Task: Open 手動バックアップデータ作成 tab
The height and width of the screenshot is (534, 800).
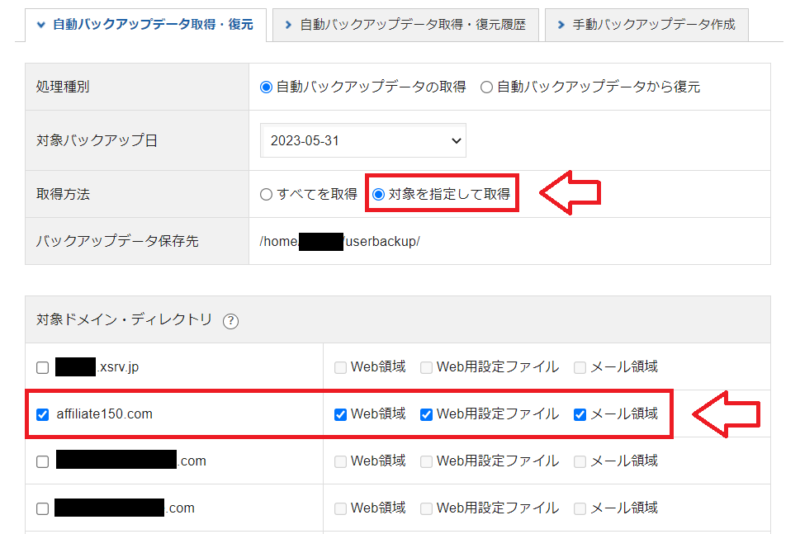Action: [x=647, y=24]
